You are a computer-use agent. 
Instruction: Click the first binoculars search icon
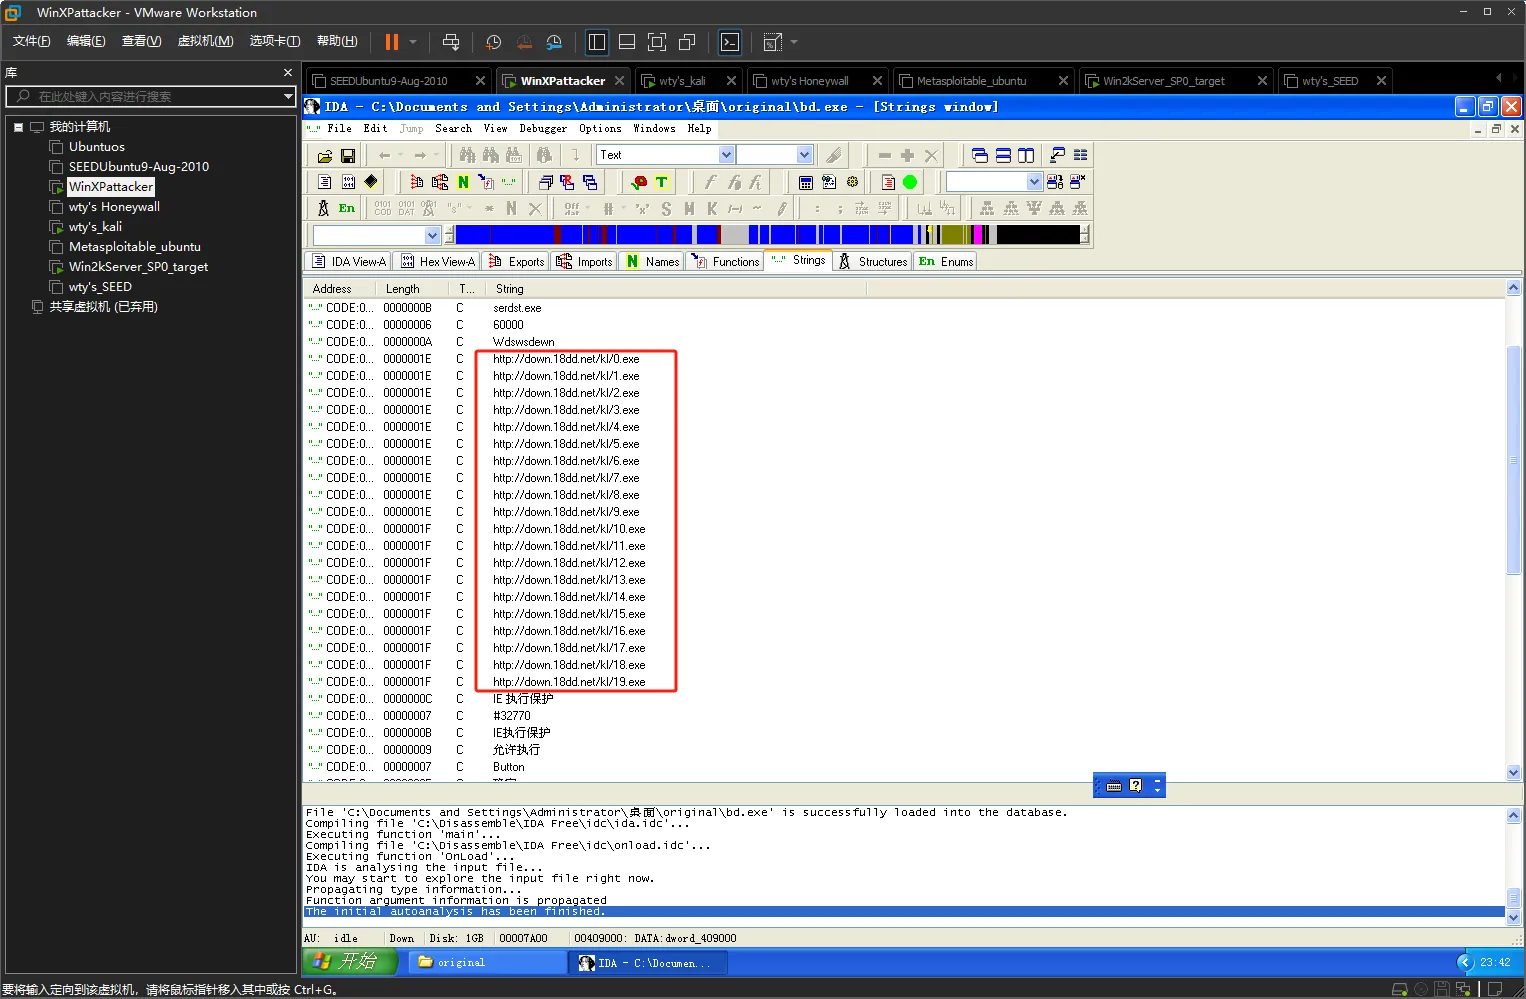pyautogui.click(x=467, y=155)
